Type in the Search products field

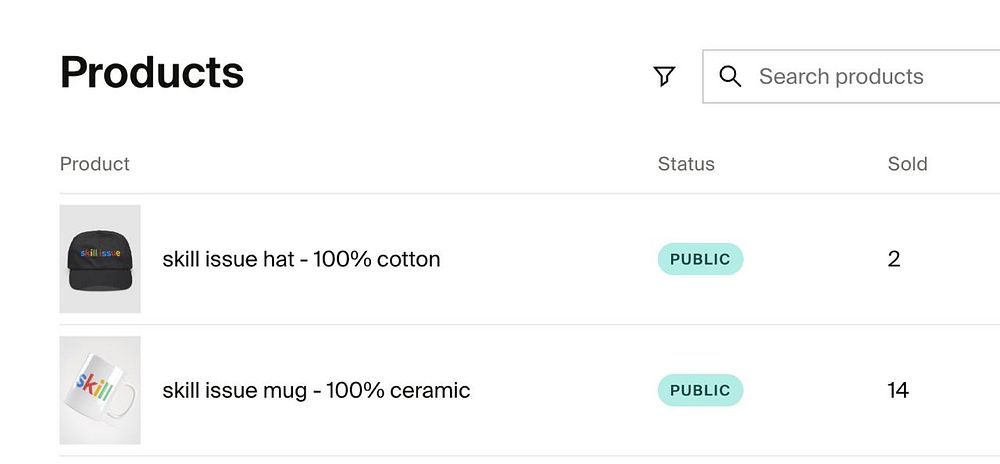860,77
